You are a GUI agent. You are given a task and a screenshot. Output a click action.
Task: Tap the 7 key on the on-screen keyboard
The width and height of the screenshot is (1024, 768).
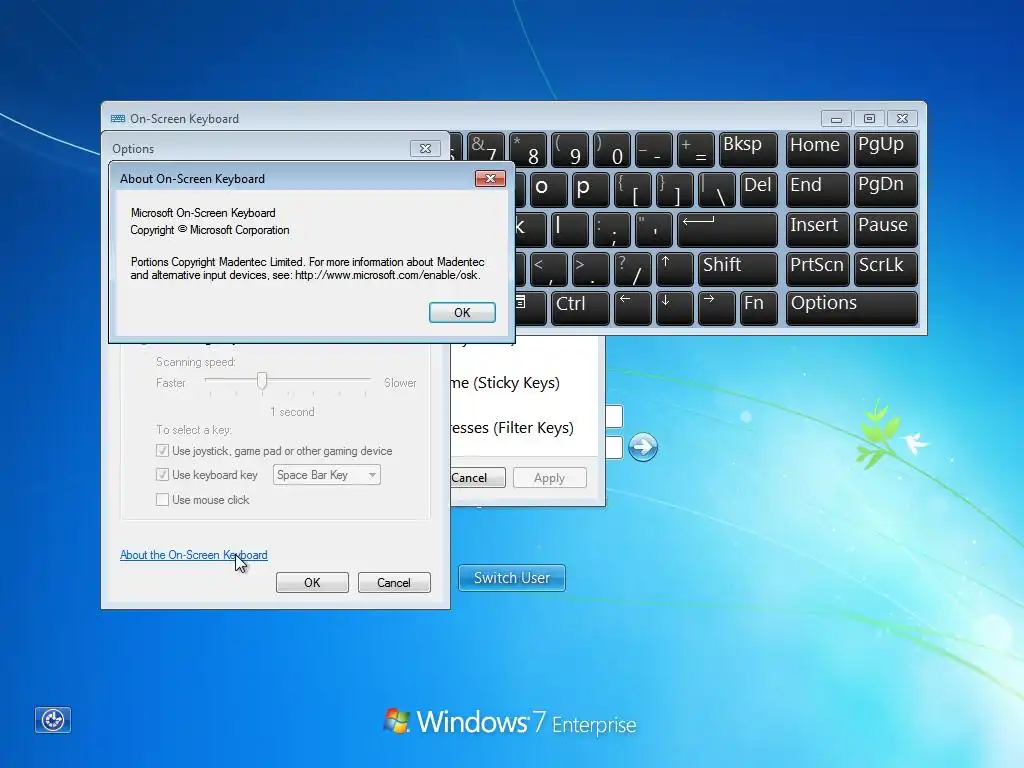486,149
